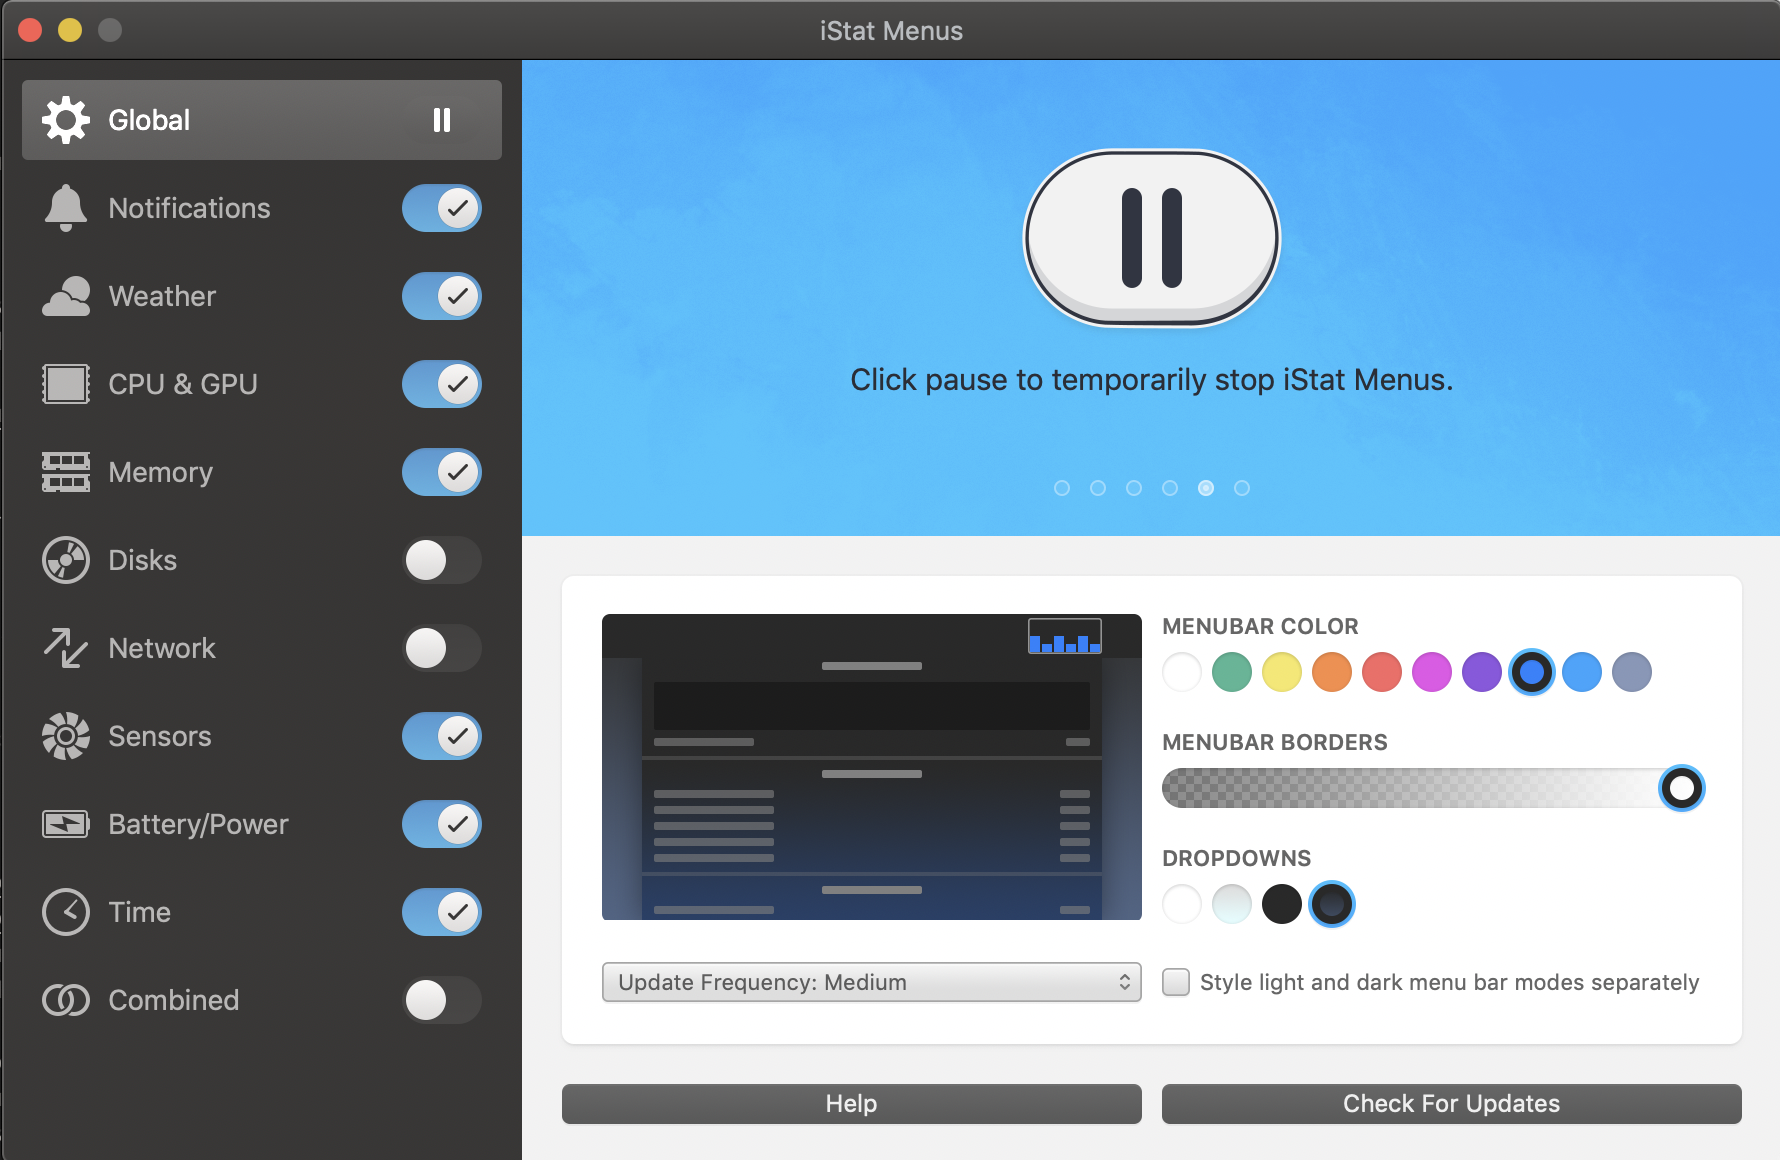This screenshot has height=1160, width=1780.
Task: Click Check For Updates button
Action: pyautogui.click(x=1452, y=1104)
